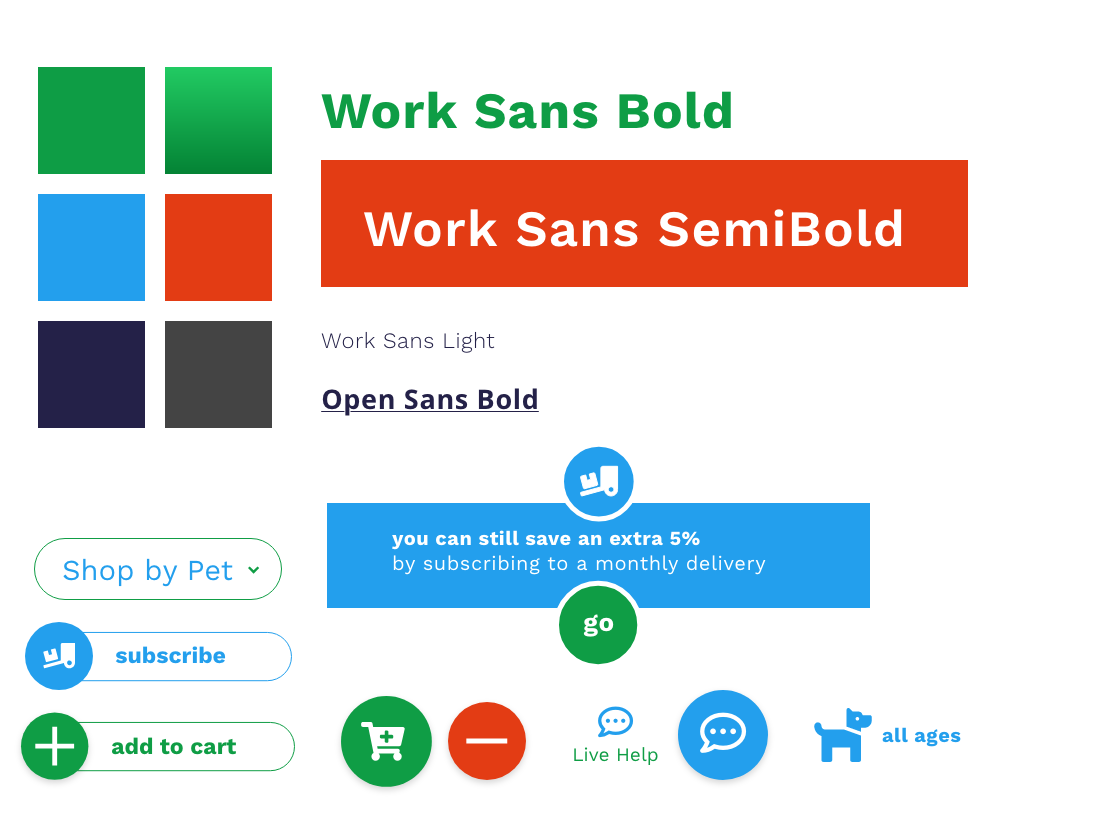Click the chevron arrow beside Shop by Pet
The width and height of the screenshot is (1112, 834).
254,569
